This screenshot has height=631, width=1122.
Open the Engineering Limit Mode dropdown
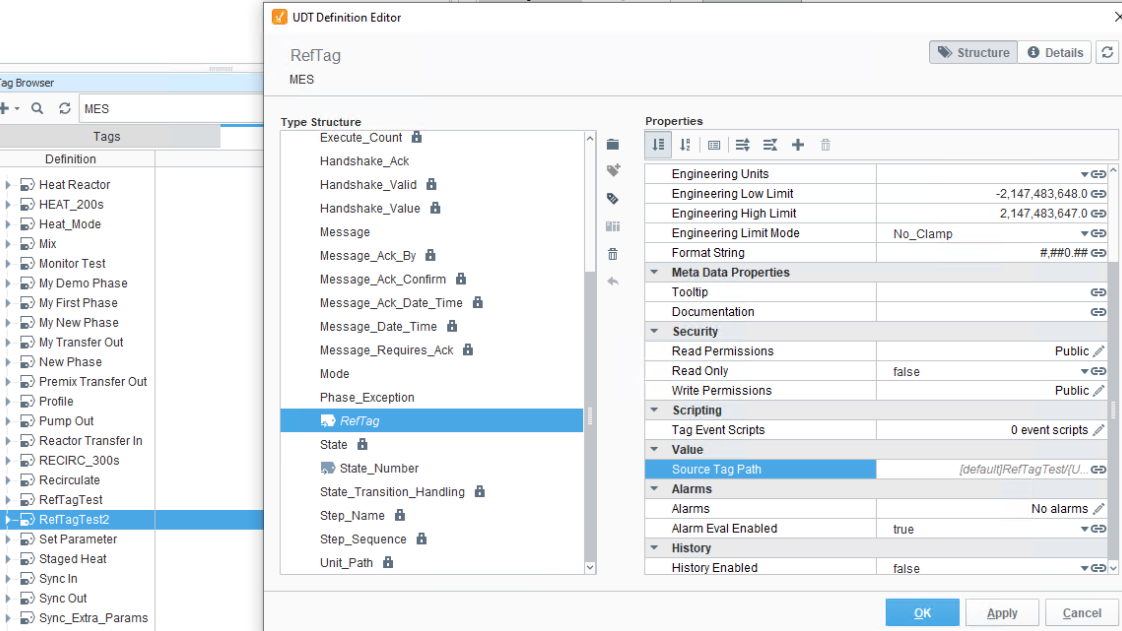[1084, 234]
